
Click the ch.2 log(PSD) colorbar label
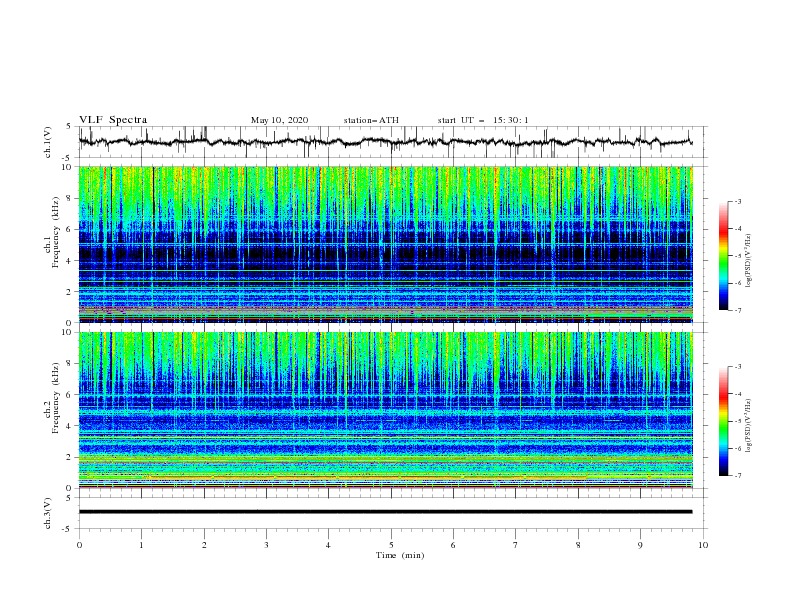pyautogui.click(x=748, y=426)
